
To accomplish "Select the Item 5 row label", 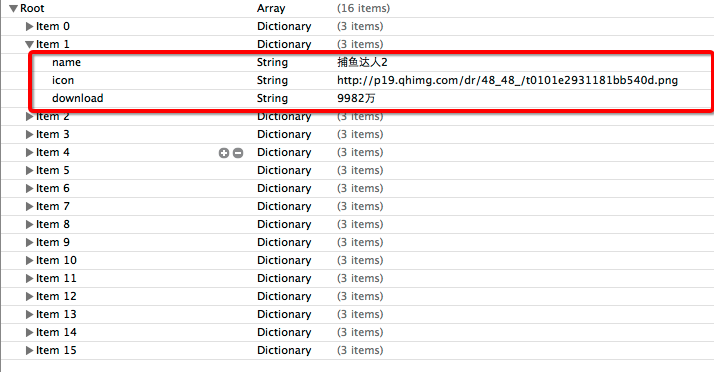I will point(53,170).
